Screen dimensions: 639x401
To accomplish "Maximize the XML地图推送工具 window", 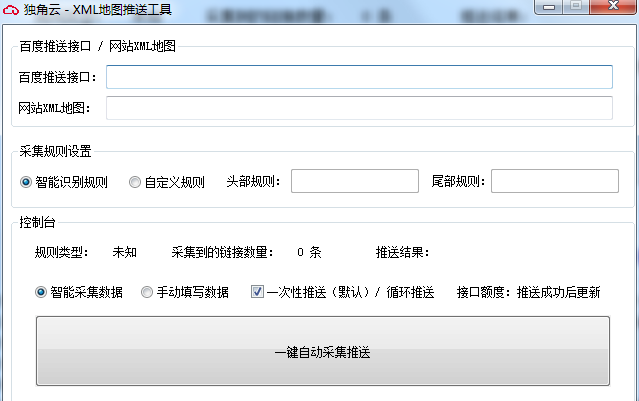I will tap(577, 7).
